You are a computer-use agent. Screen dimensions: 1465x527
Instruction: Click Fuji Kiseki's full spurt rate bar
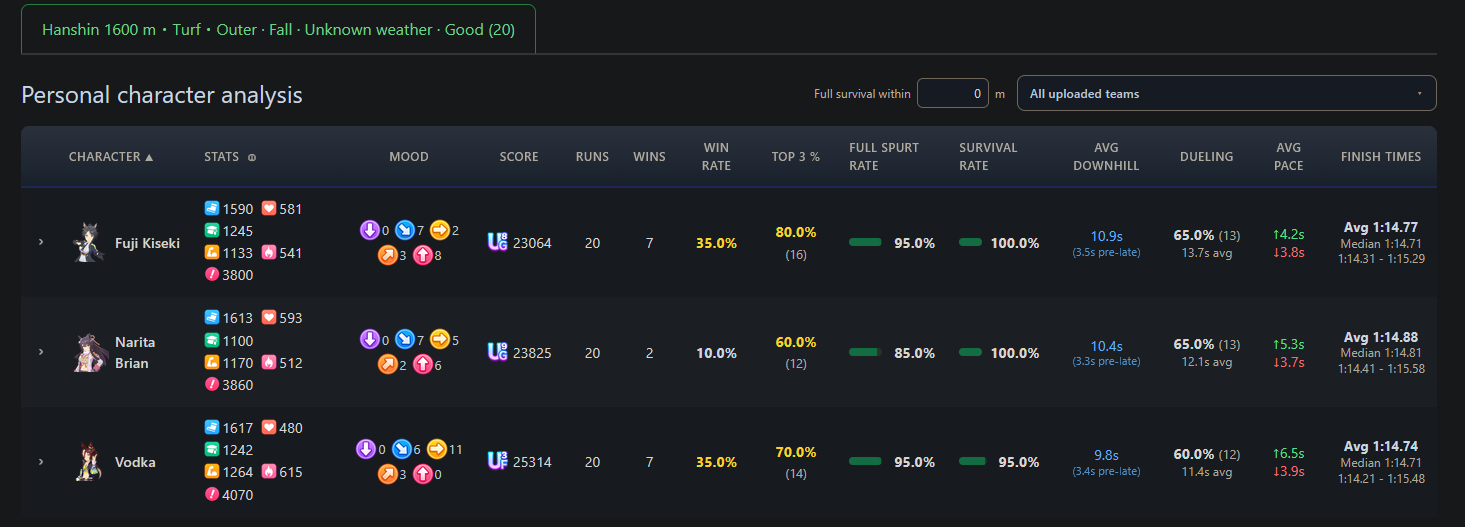click(x=865, y=243)
